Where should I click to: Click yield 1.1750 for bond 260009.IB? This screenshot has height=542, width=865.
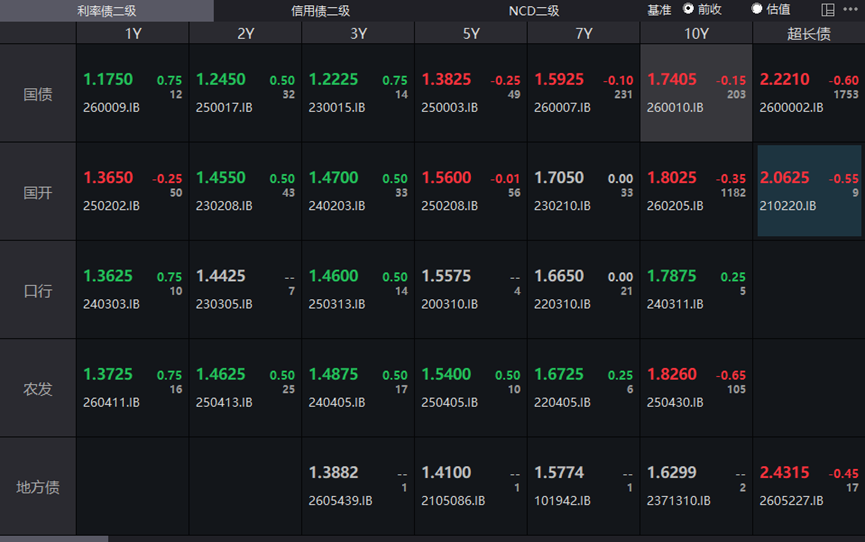108,79
